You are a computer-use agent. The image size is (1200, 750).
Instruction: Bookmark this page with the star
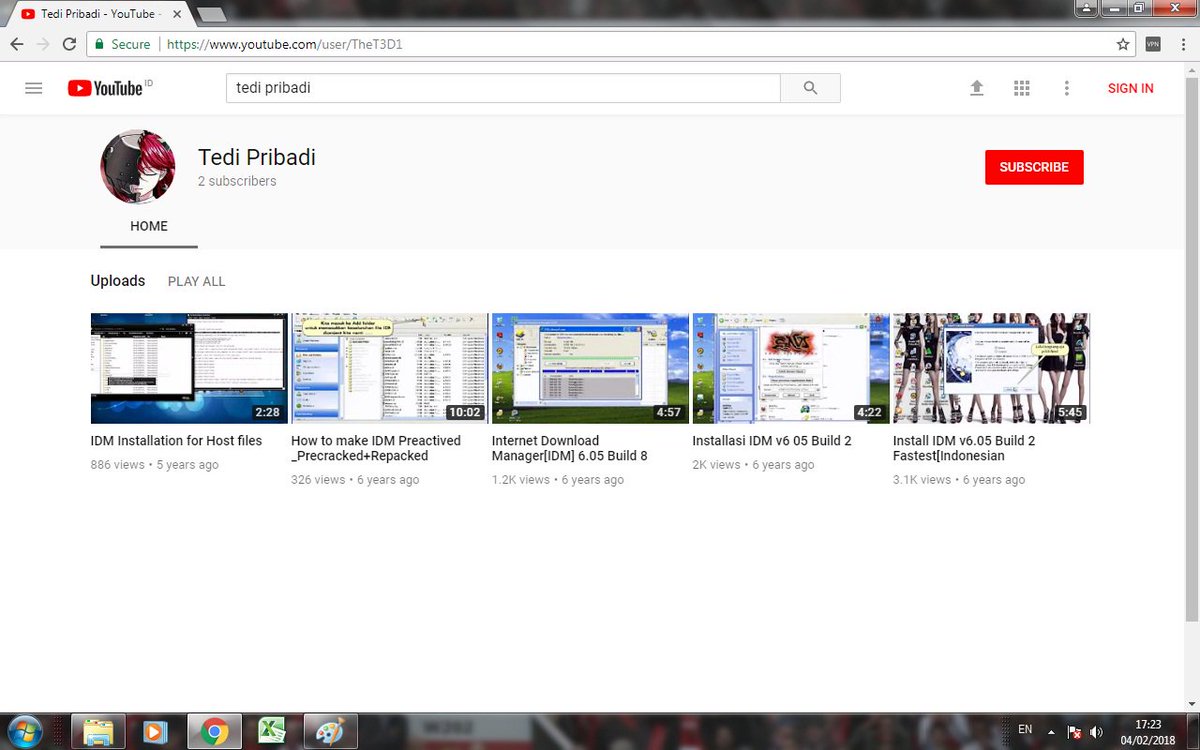pos(1123,45)
